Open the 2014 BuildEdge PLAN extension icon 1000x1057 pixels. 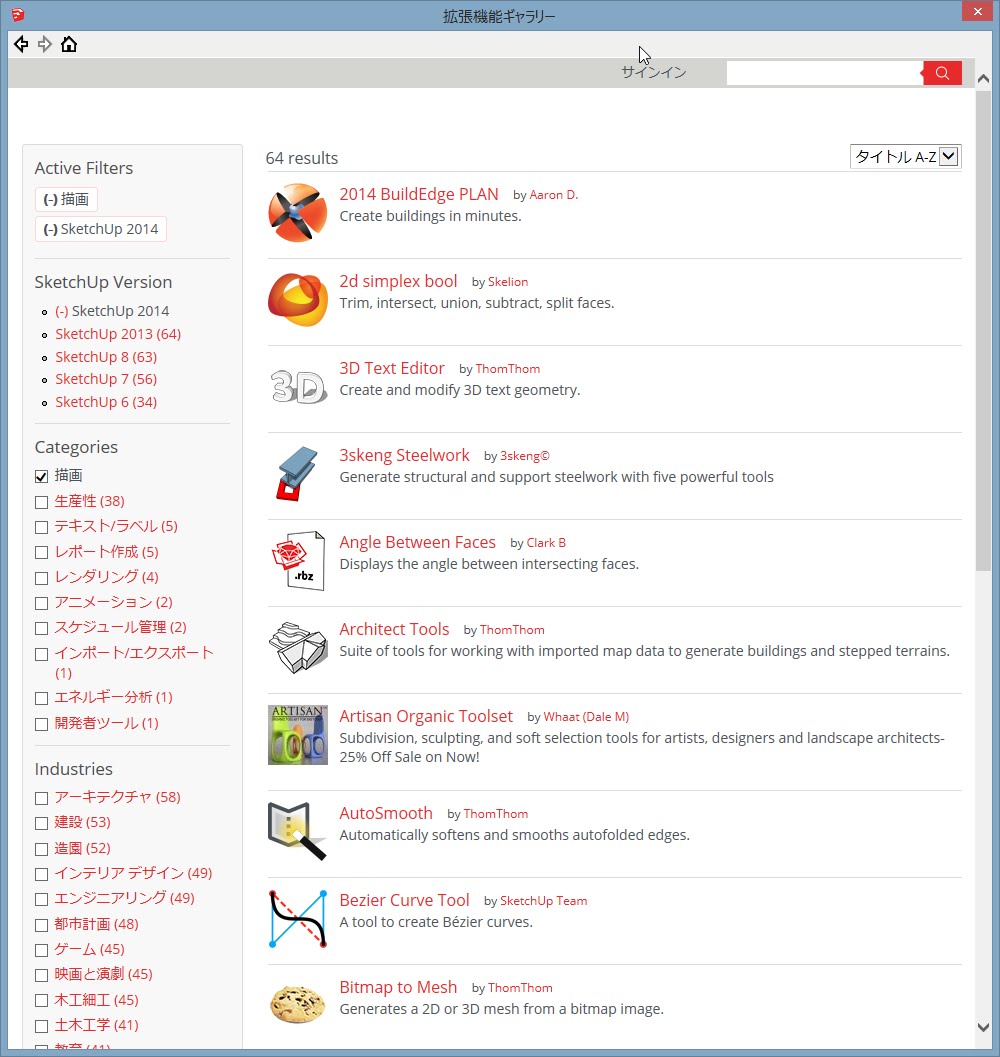tap(297, 212)
